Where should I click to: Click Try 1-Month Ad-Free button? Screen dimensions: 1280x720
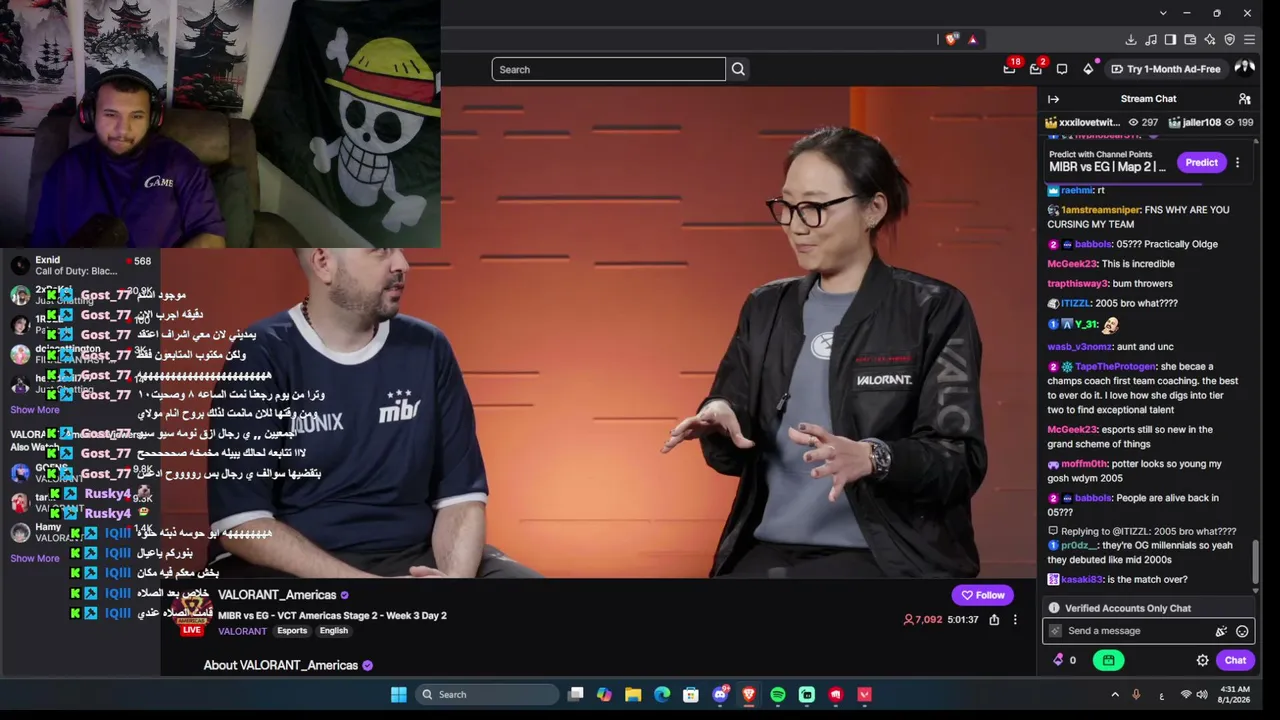[1166, 69]
